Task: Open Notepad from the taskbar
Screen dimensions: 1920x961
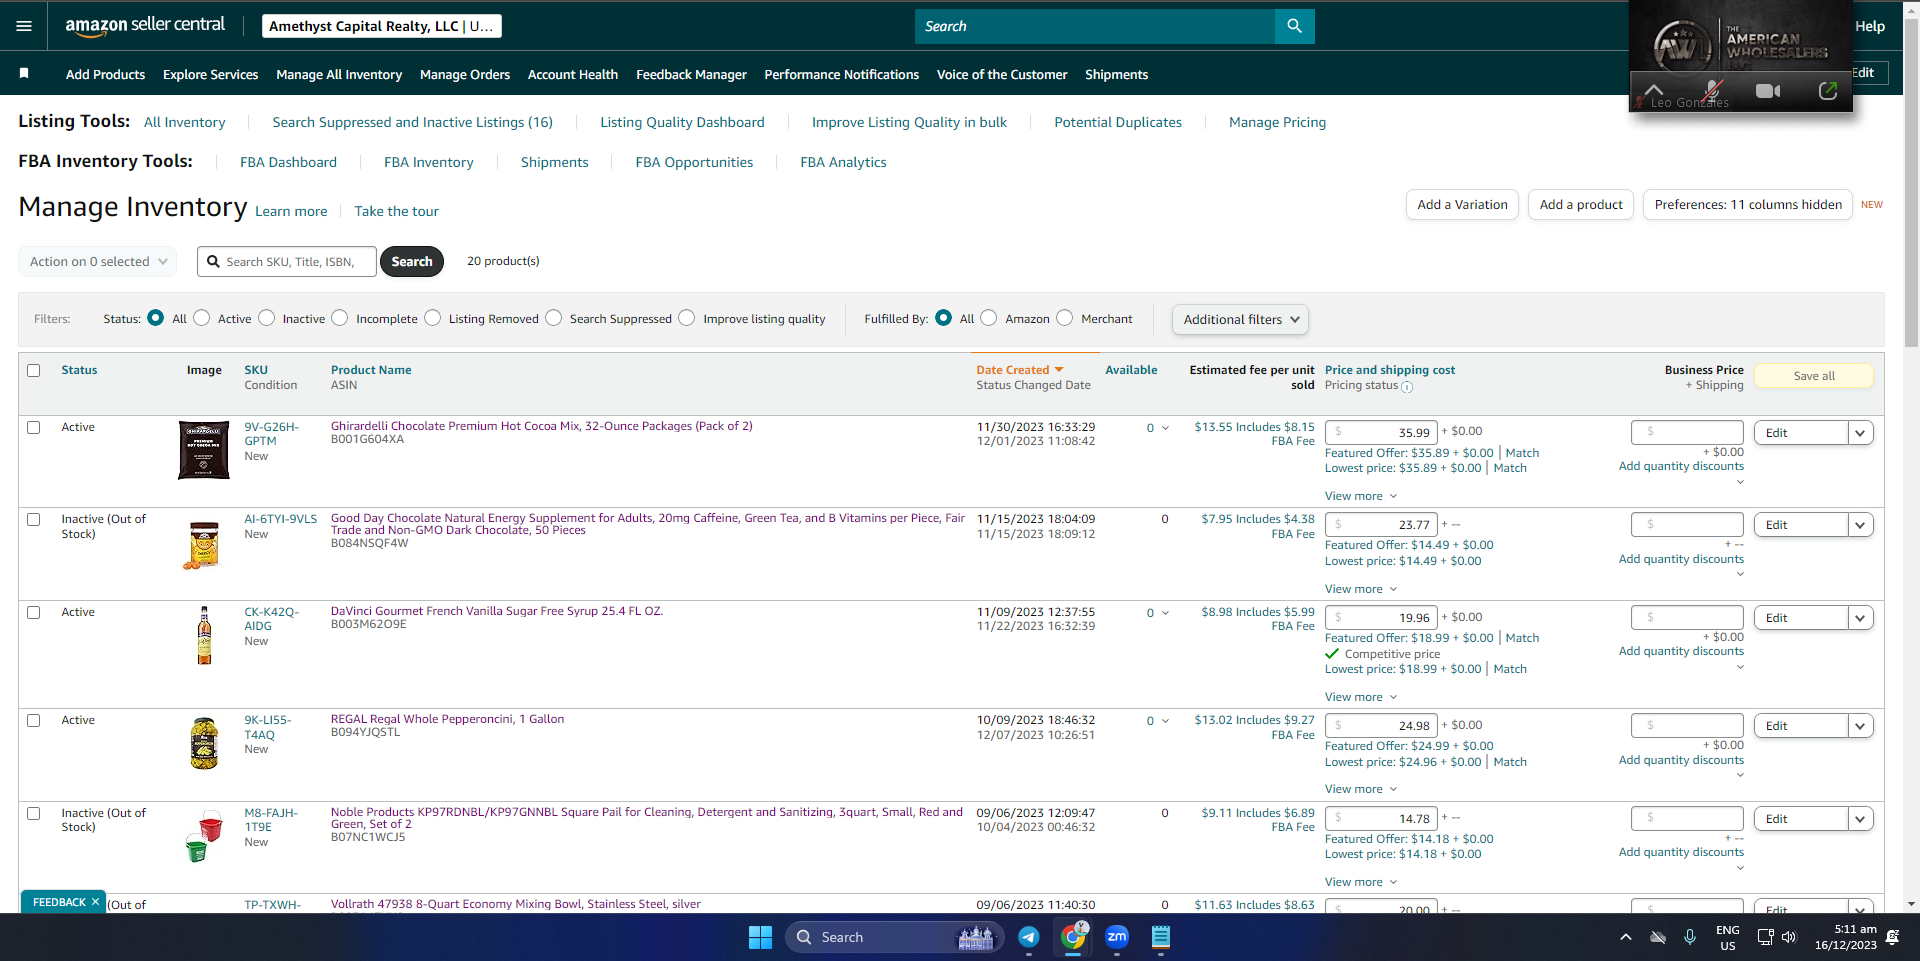Action: (x=1160, y=937)
